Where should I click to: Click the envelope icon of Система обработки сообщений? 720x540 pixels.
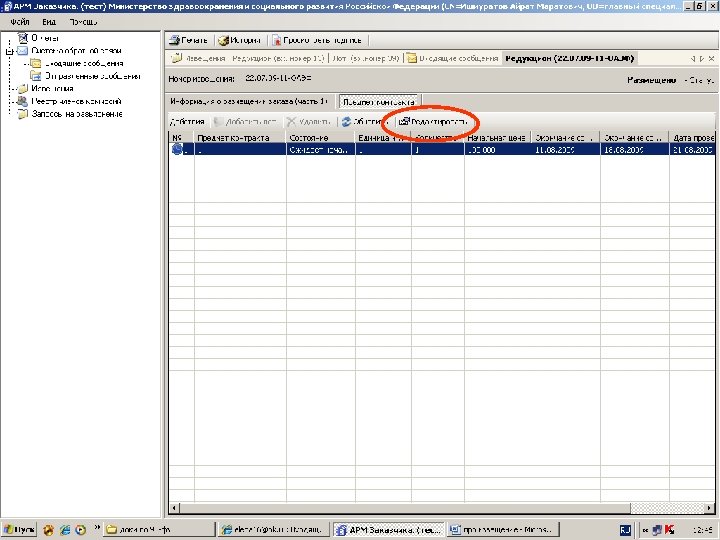point(22,51)
